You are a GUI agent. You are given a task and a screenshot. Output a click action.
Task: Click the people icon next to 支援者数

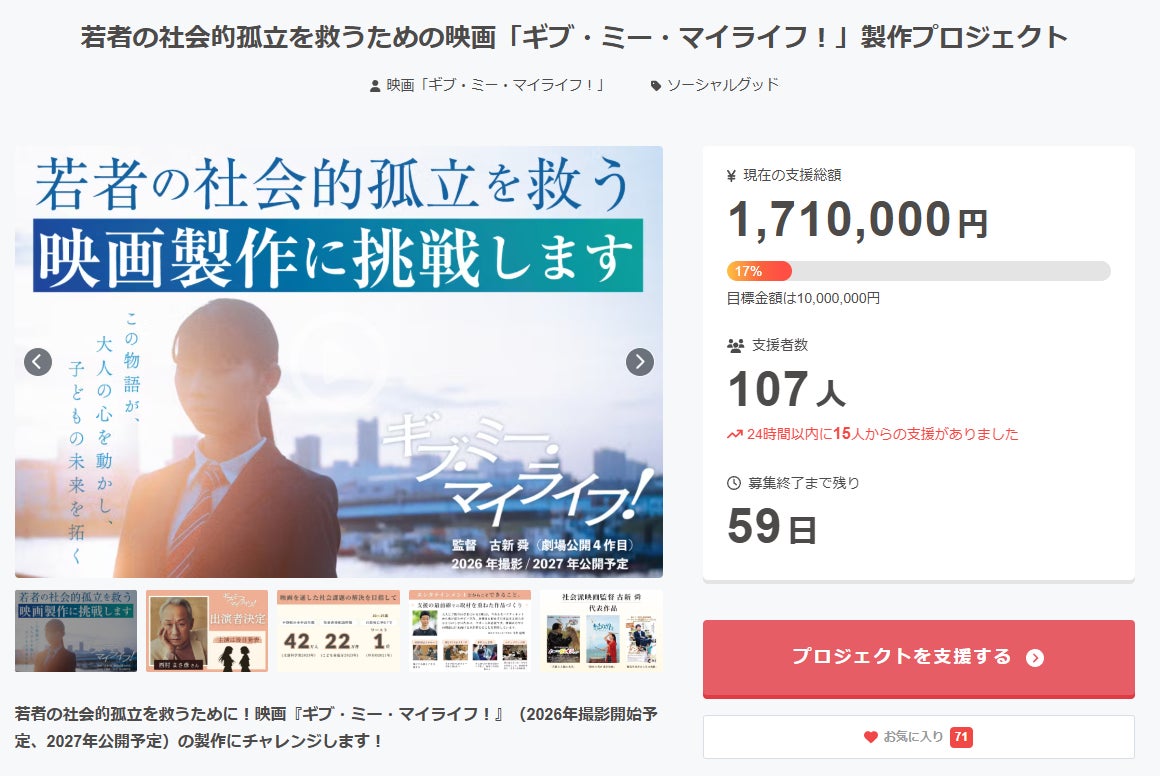(735, 345)
